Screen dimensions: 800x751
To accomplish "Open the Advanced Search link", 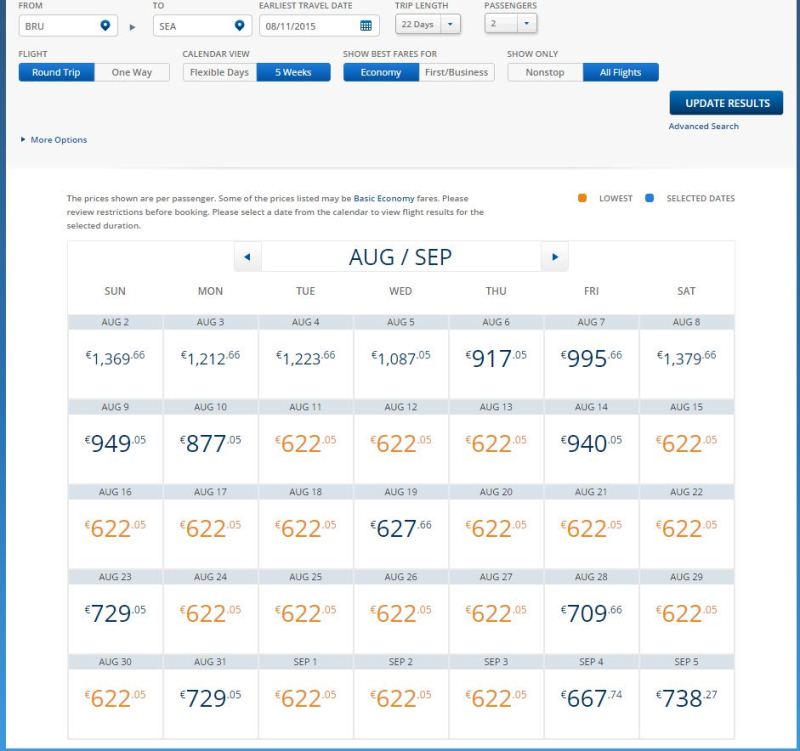I will point(703,127).
